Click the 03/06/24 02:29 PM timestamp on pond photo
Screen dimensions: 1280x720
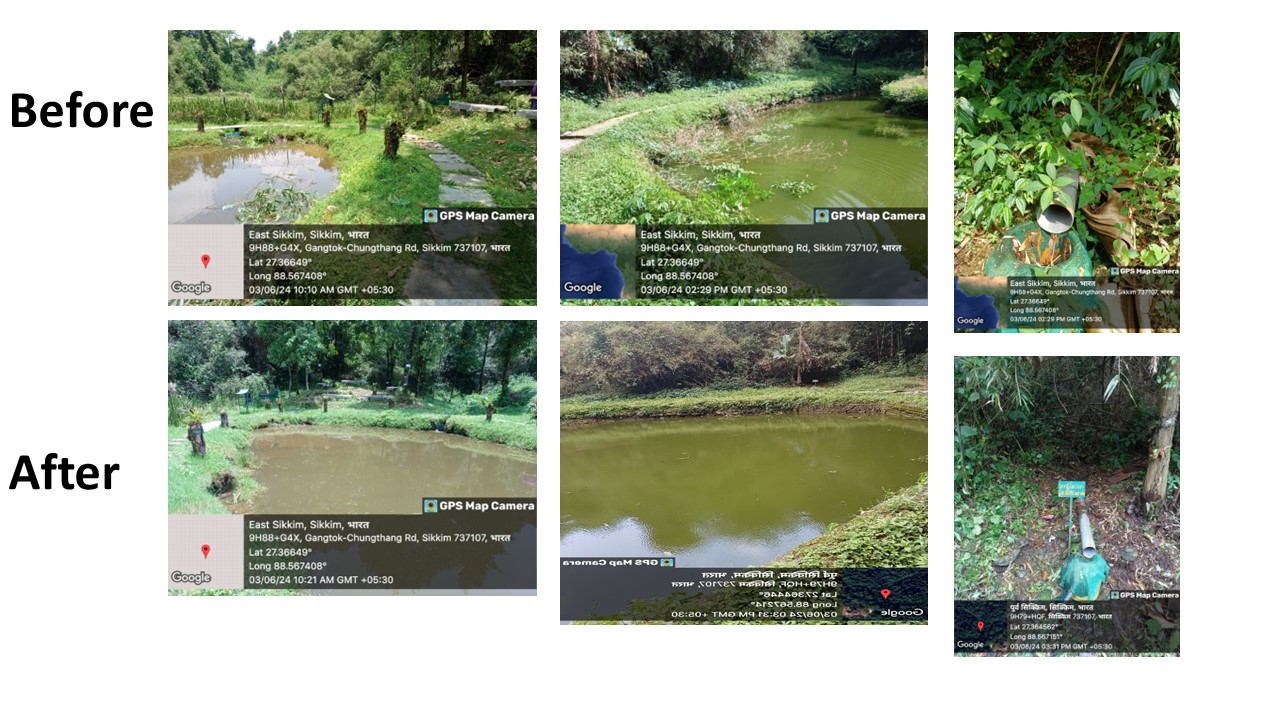click(x=713, y=290)
